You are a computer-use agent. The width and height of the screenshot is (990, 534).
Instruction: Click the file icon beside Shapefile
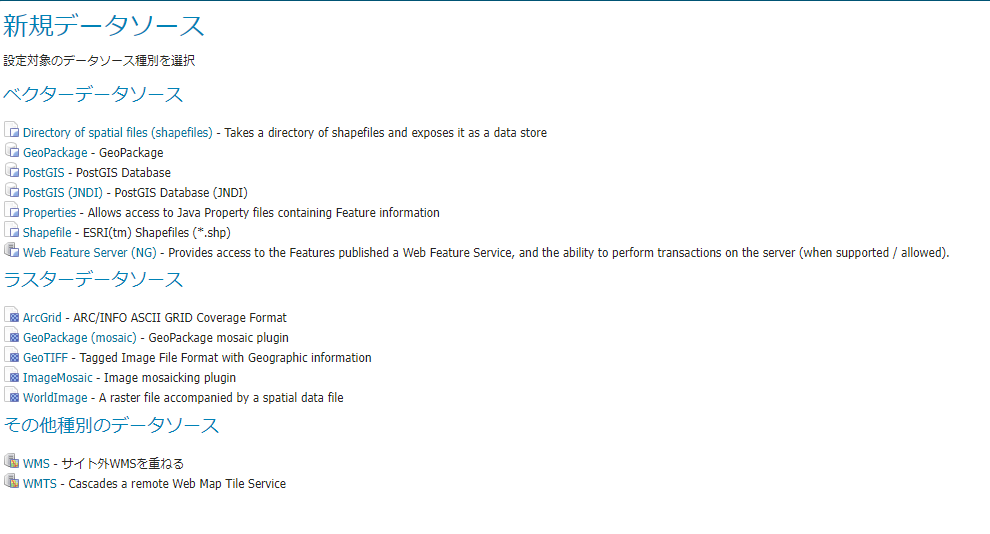click(x=11, y=231)
